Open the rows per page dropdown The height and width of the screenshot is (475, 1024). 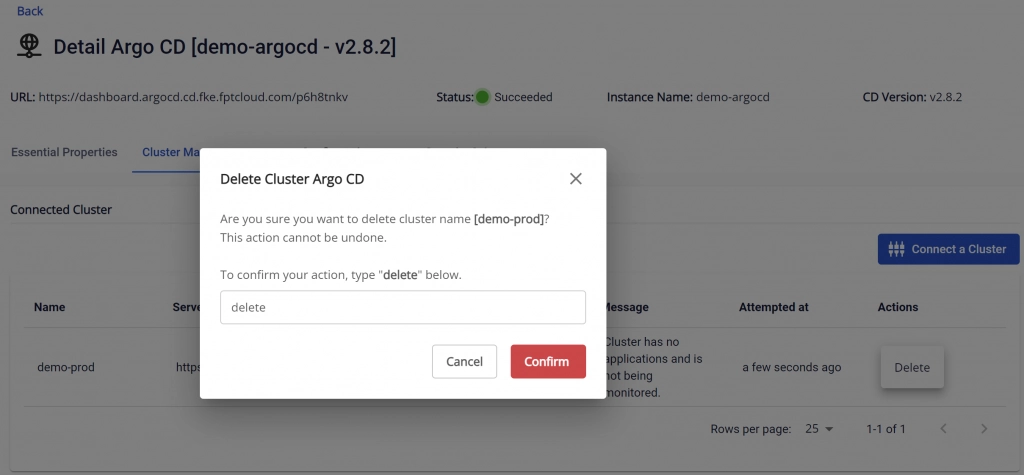pyautogui.click(x=820, y=429)
